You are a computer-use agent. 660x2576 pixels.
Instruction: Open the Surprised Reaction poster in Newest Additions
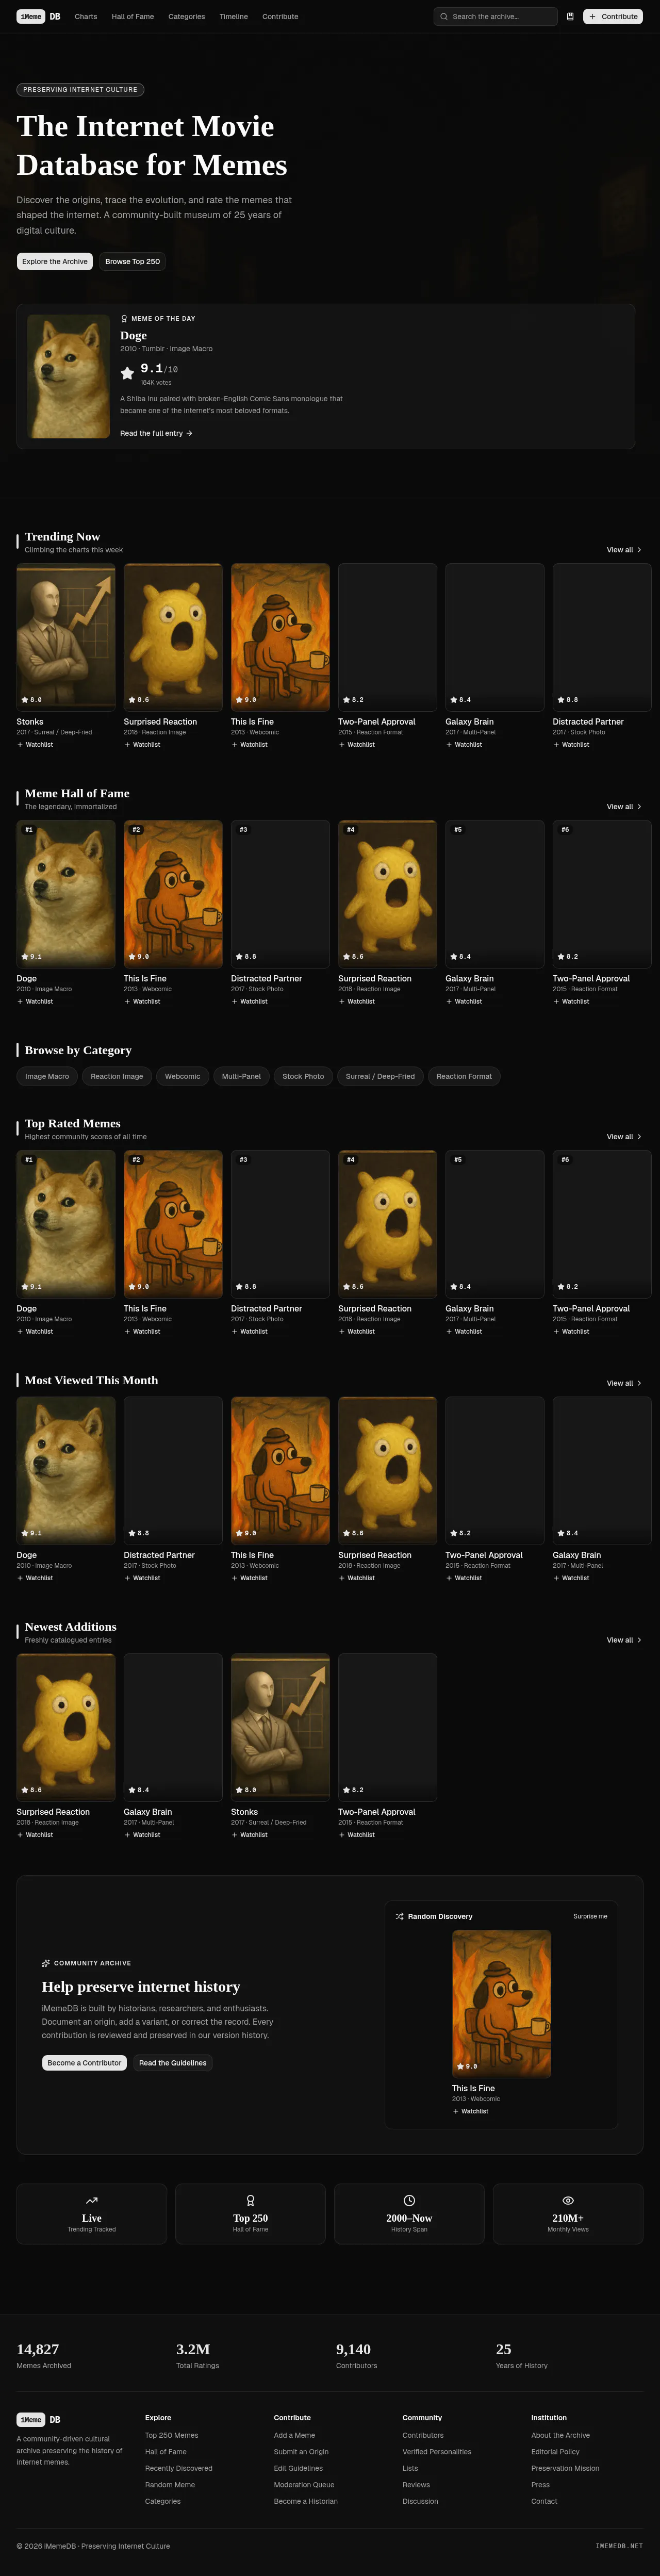click(66, 1727)
